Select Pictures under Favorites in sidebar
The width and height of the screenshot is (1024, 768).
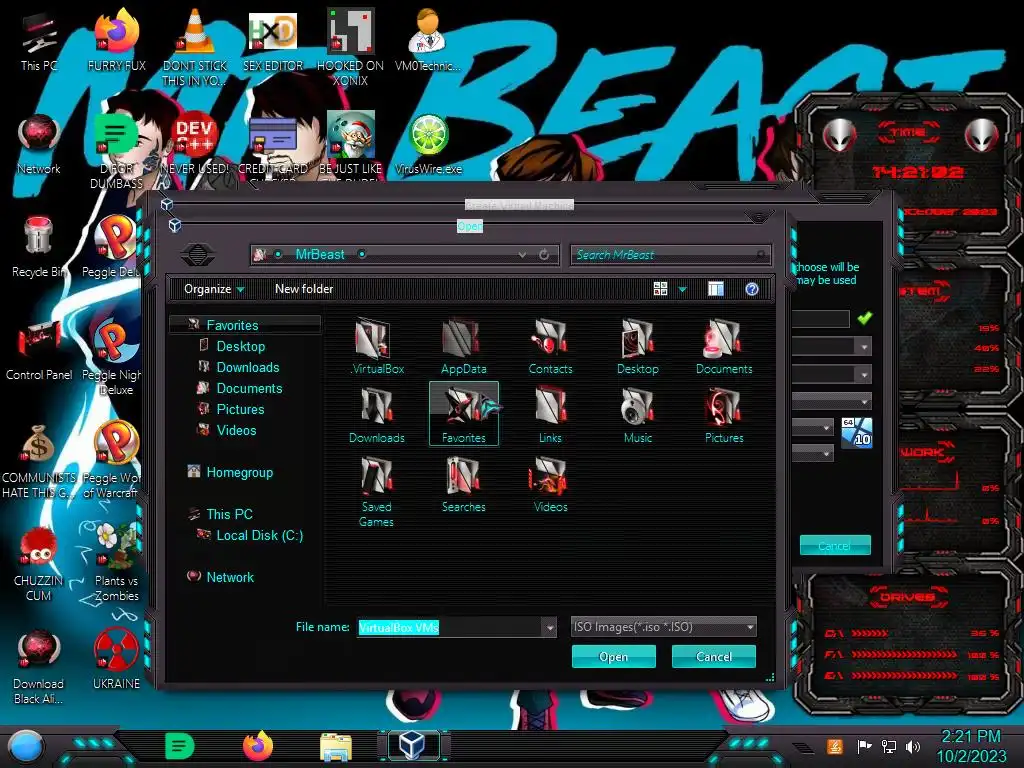point(240,409)
